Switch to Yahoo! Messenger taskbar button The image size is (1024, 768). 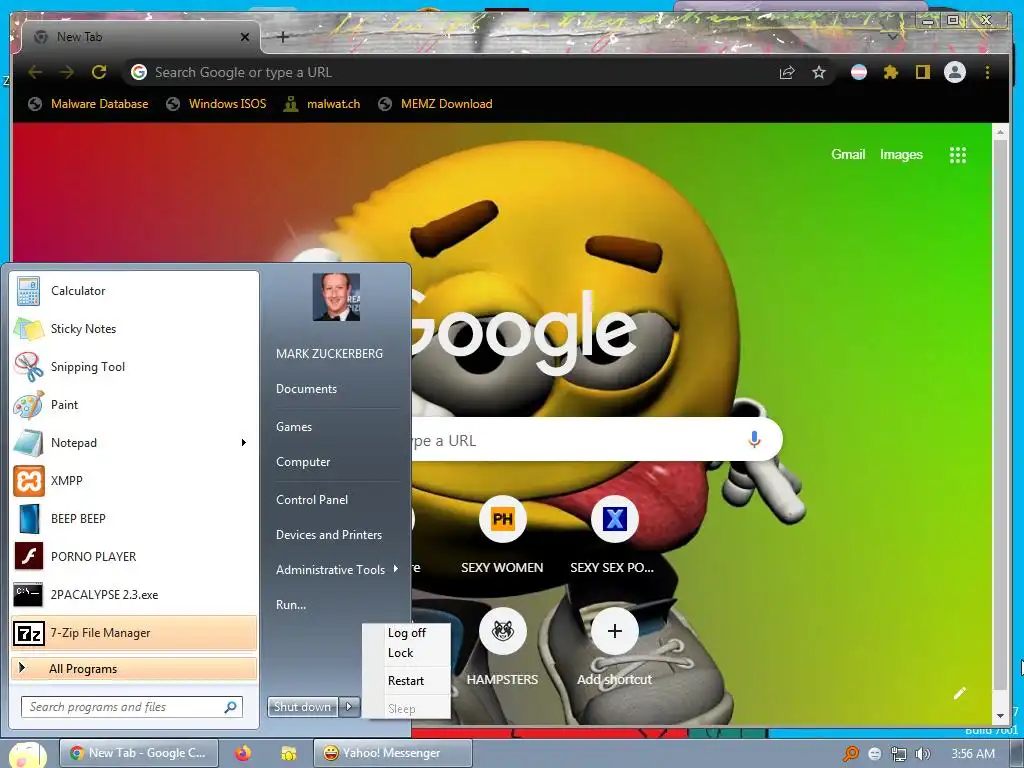pyautogui.click(x=392, y=754)
